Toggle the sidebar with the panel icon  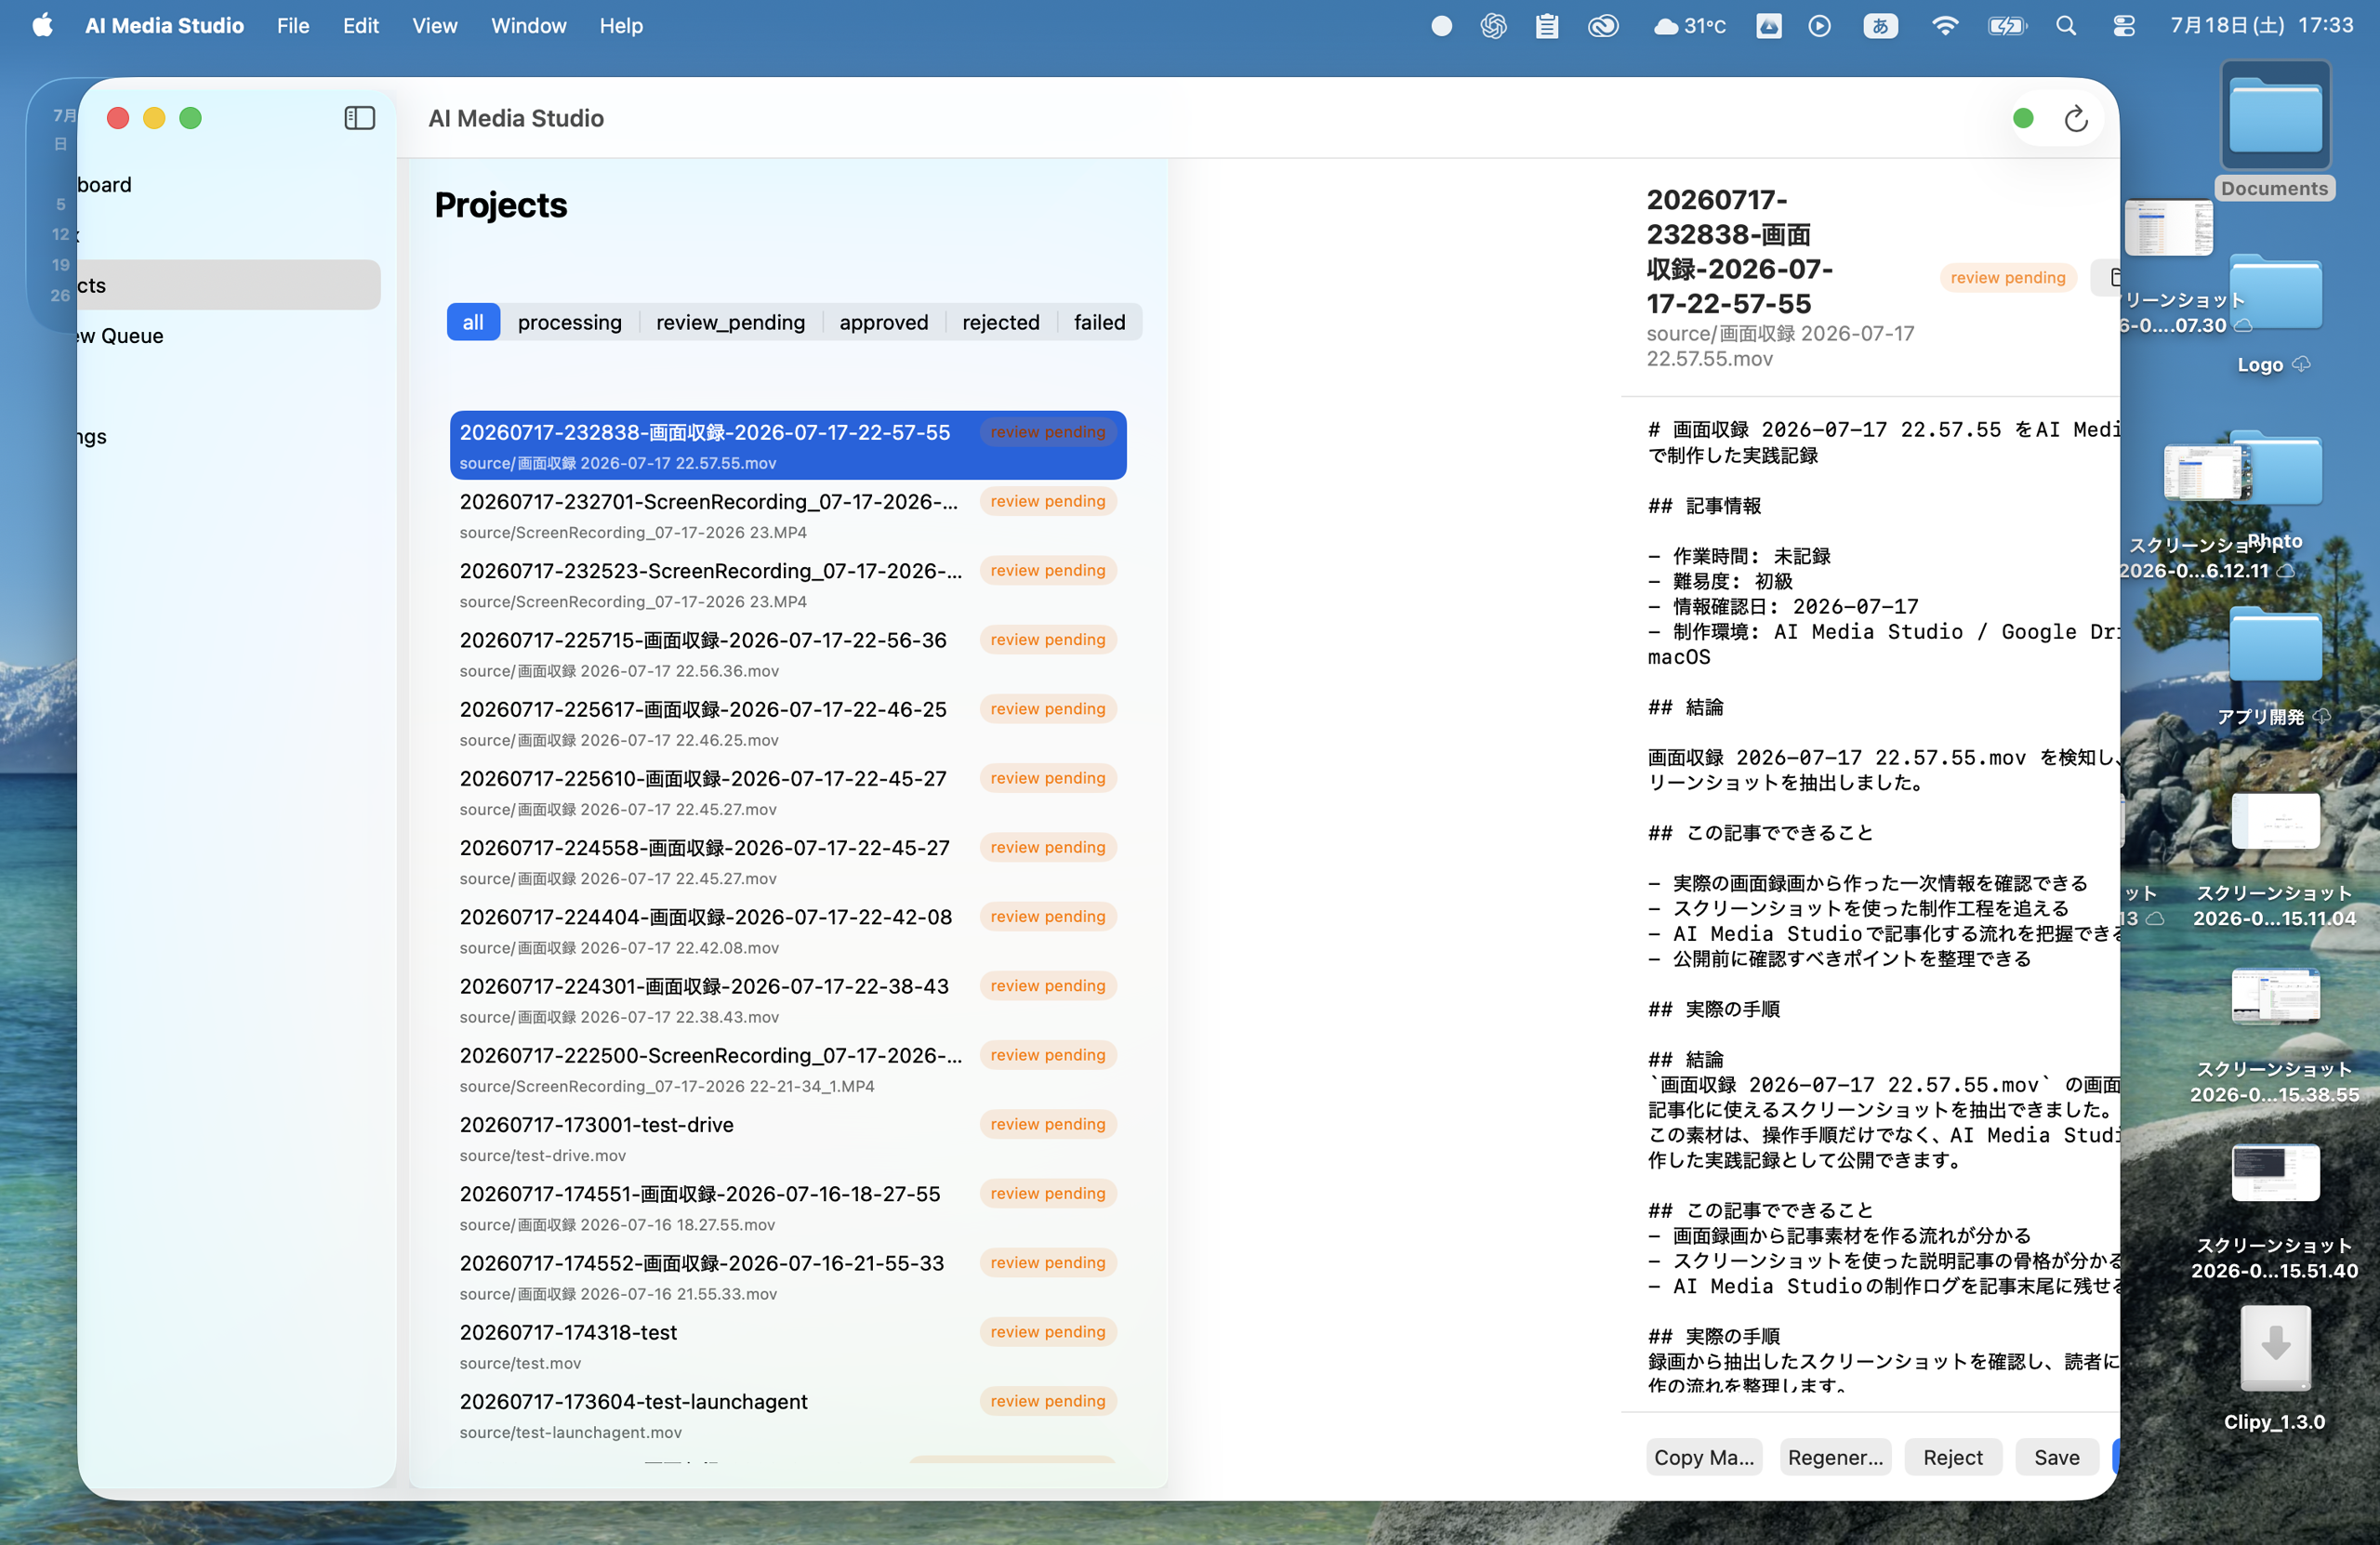[360, 118]
